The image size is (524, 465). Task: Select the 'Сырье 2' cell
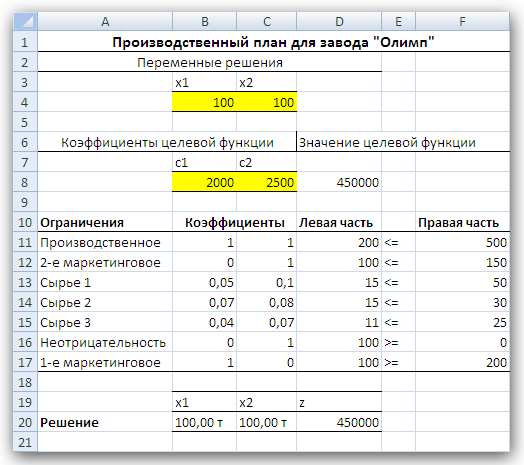tap(105, 302)
